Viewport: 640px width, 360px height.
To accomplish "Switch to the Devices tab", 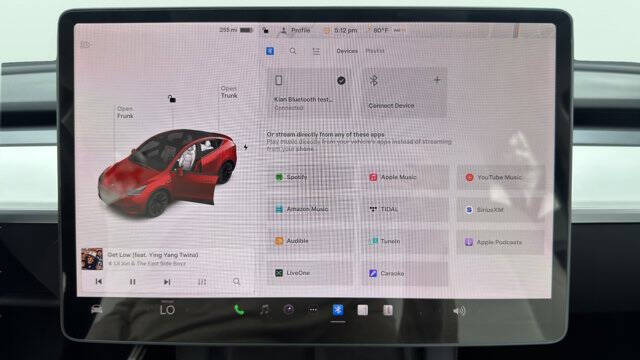I will point(347,51).
